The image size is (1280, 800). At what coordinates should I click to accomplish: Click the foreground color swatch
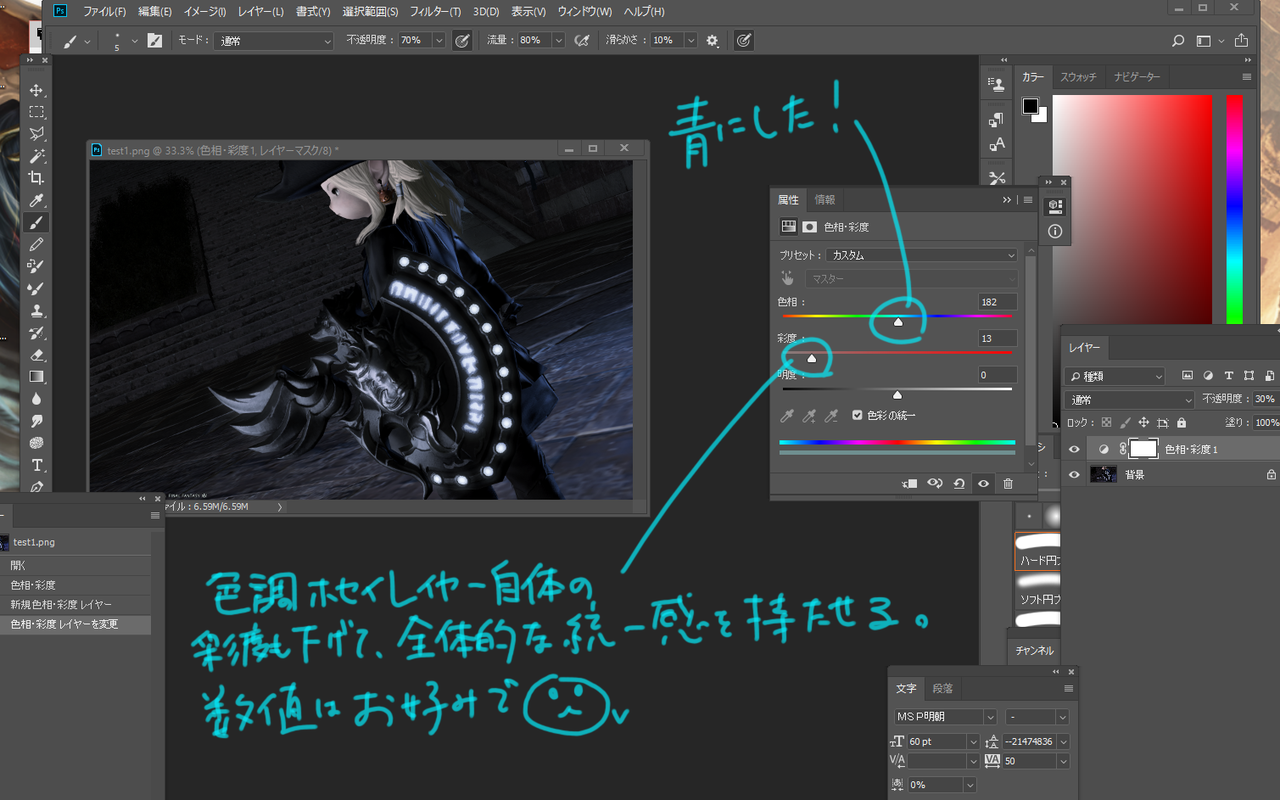coord(1030,106)
